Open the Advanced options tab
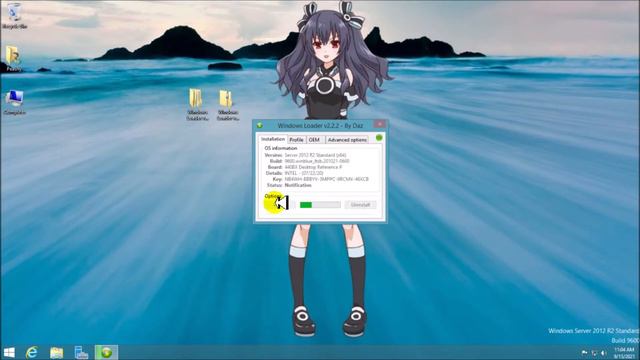This screenshot has height=360, width=640. click(x=347, y=140)
